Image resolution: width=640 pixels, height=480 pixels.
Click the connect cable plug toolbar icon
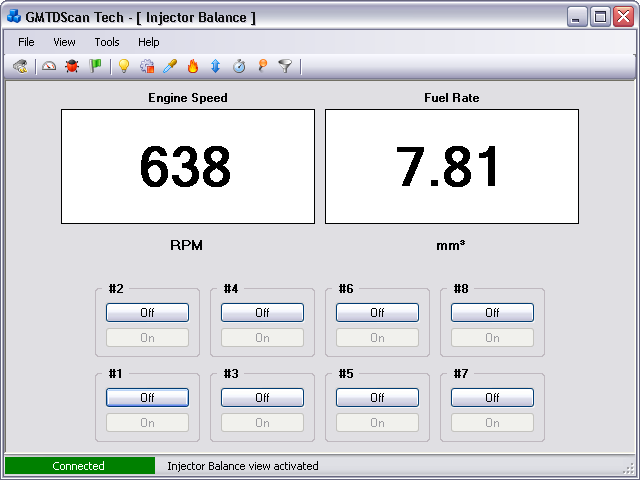click(20, 66)
